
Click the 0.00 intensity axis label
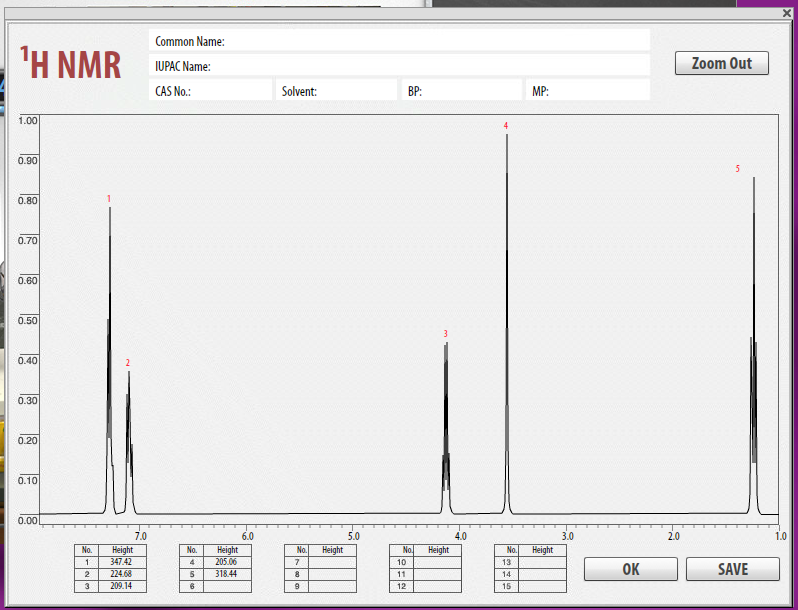pos(27,520)
